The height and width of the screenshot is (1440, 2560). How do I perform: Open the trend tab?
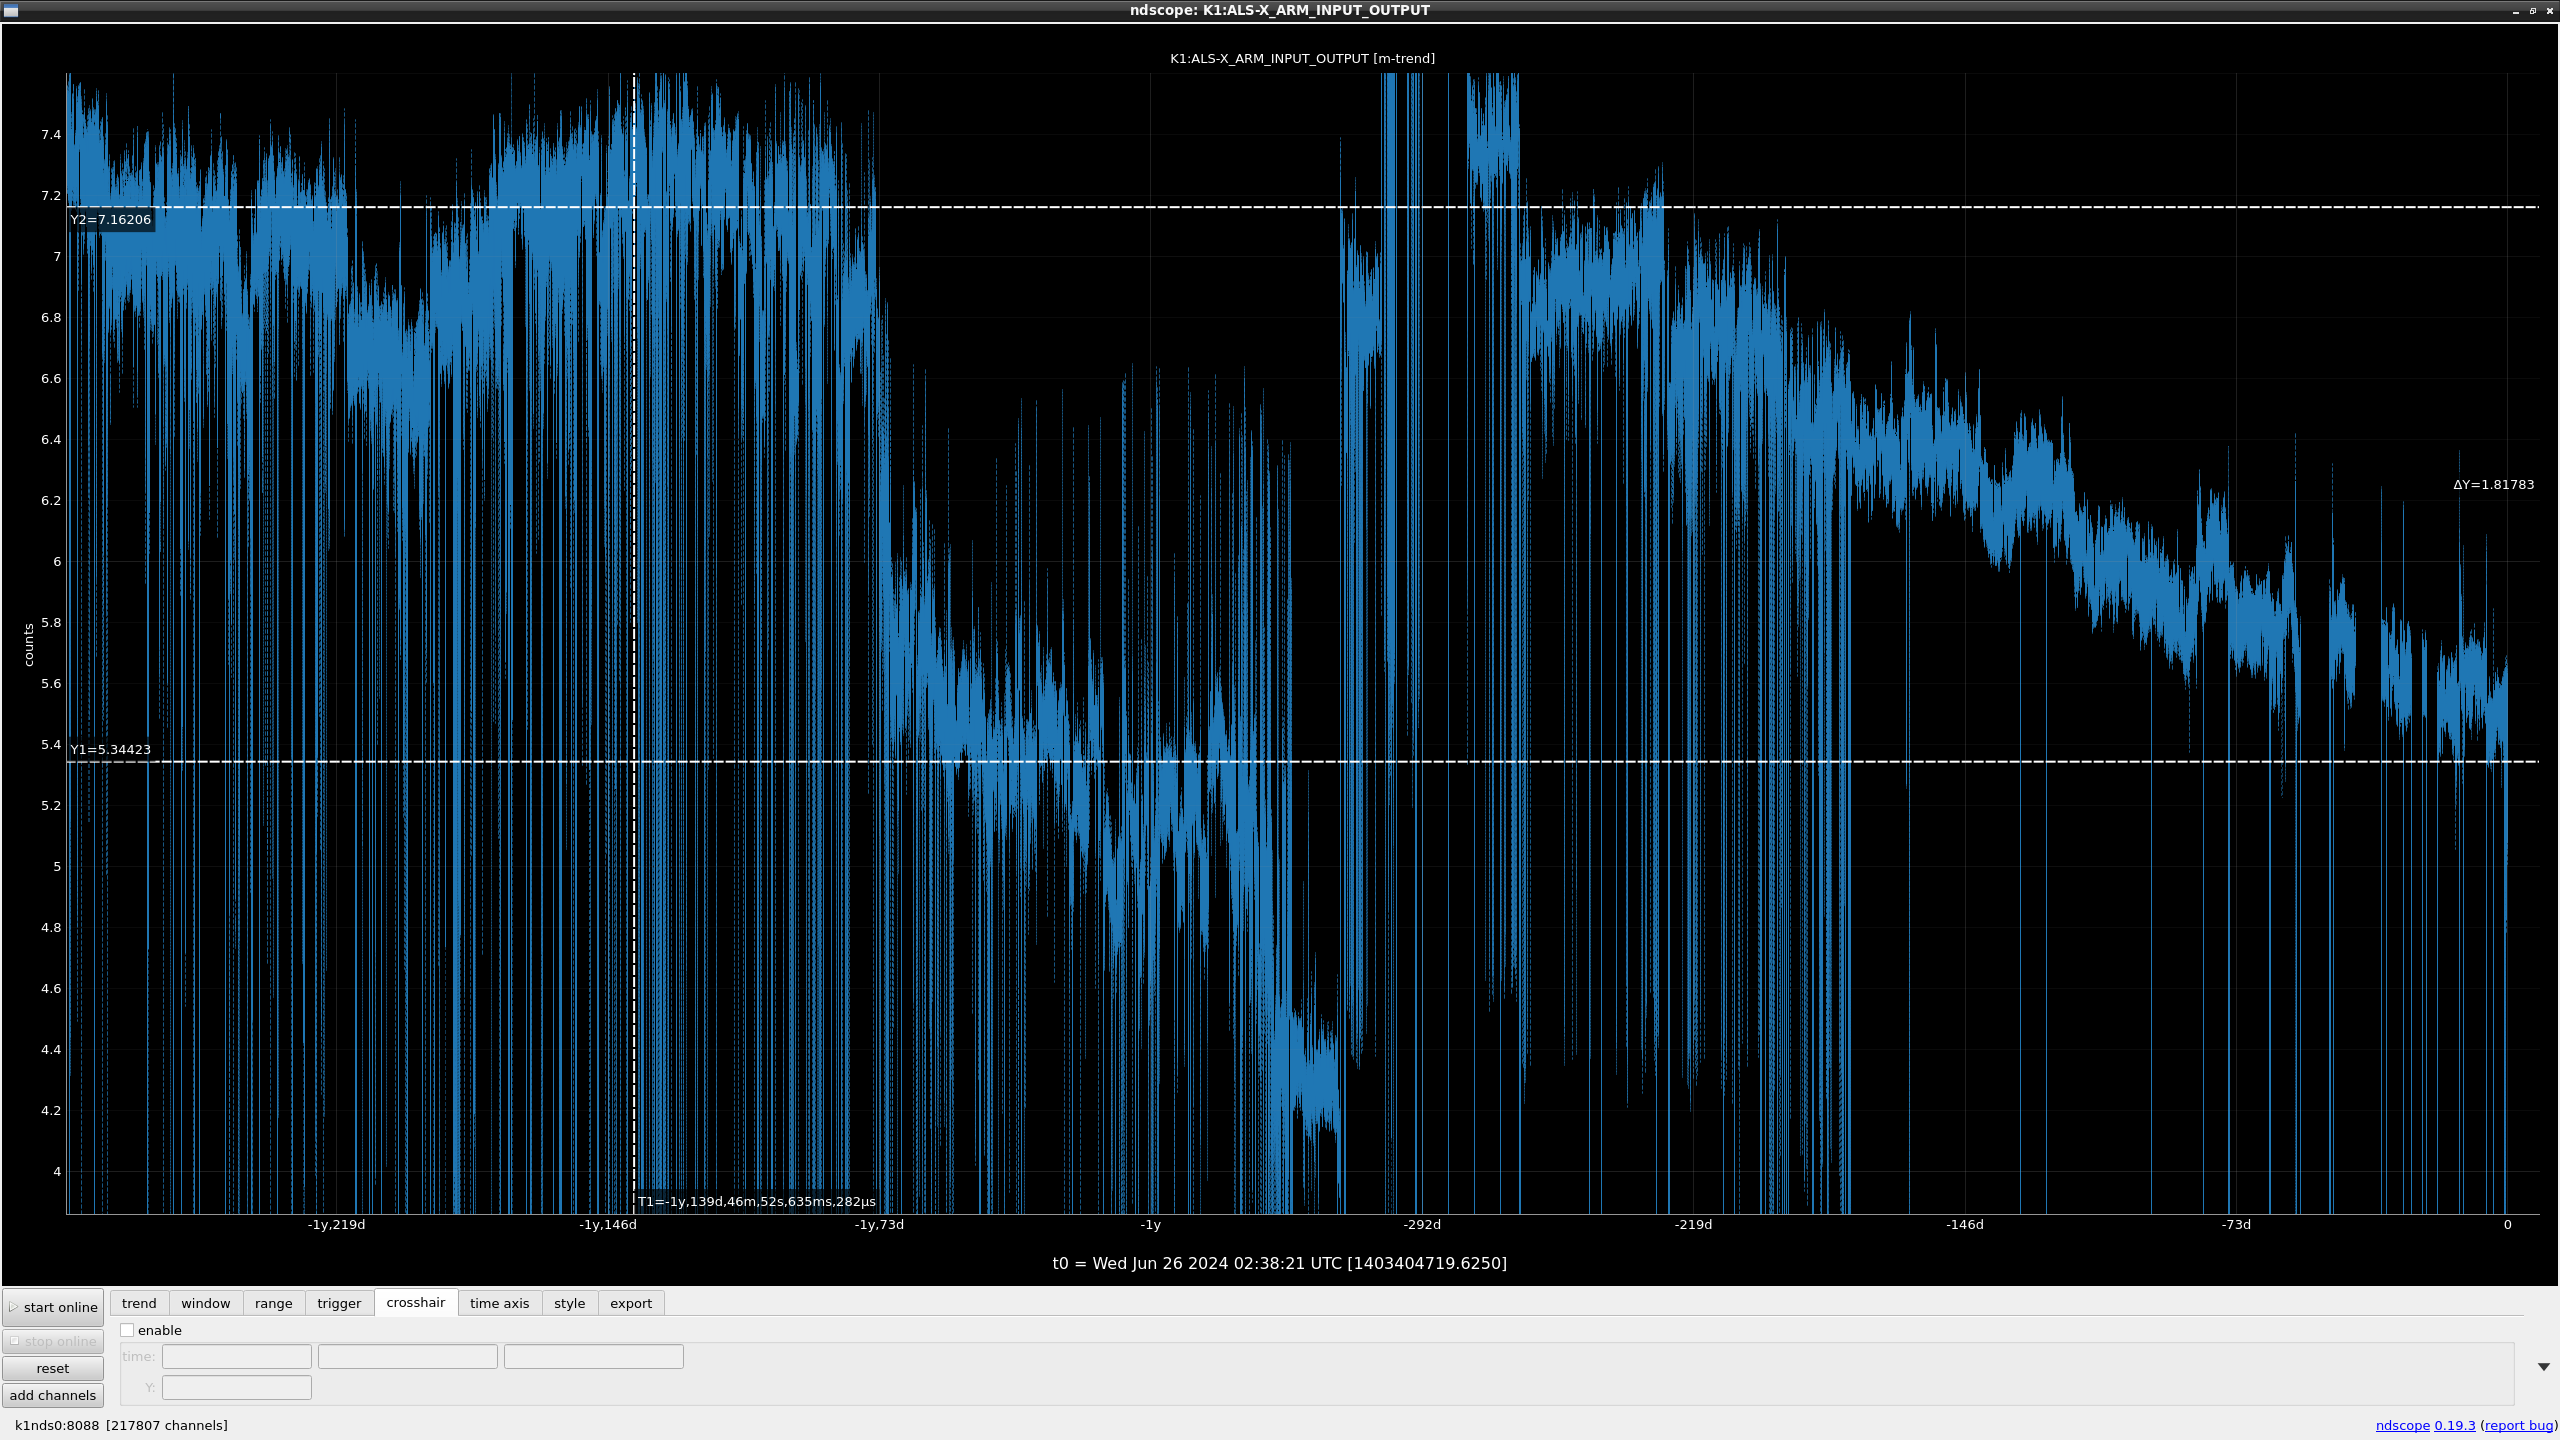coord(139,1303)
